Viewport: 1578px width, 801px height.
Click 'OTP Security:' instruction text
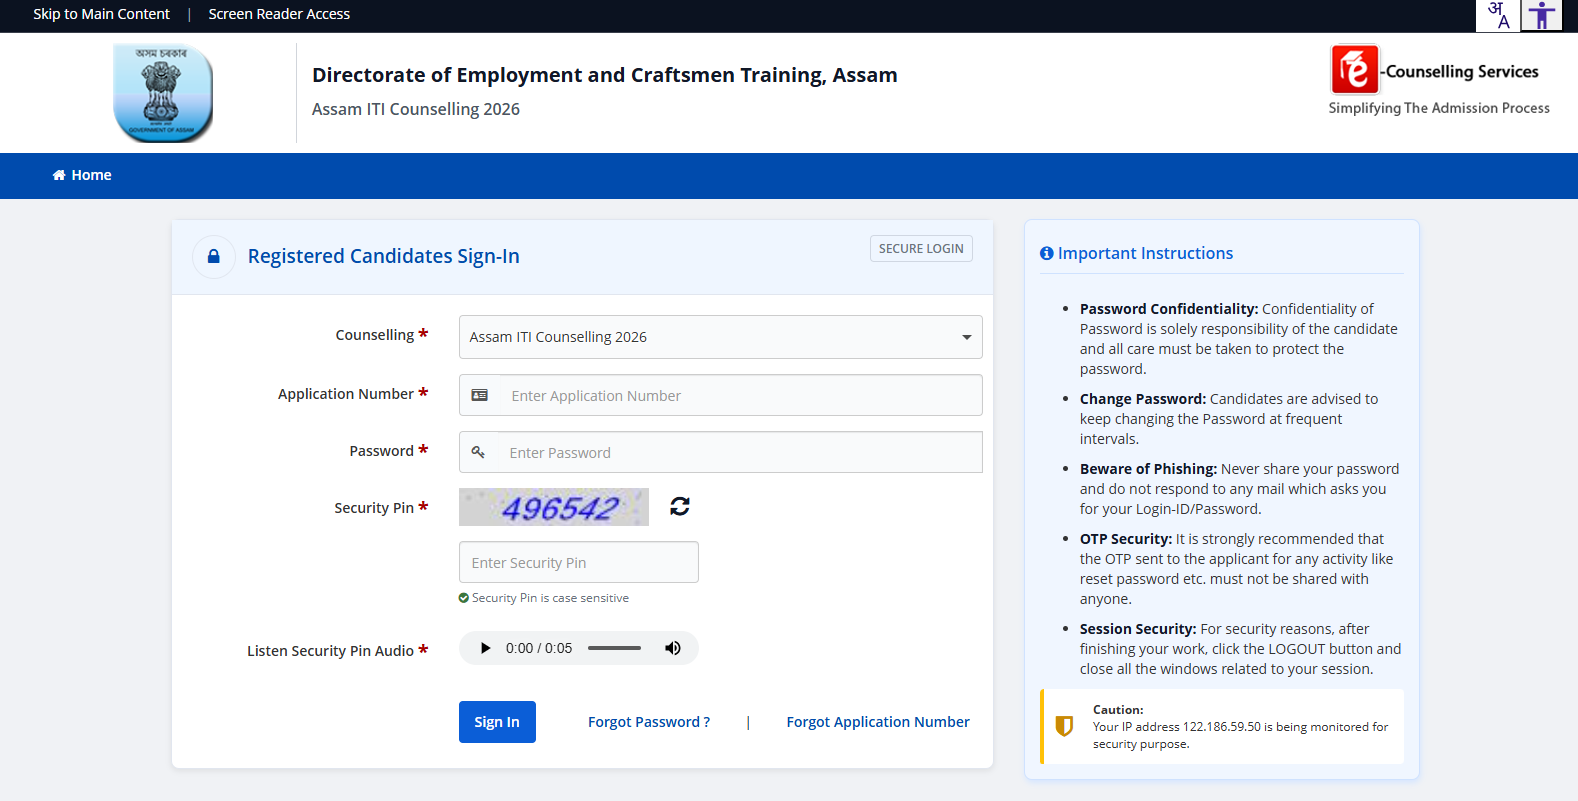(1126, 539)
